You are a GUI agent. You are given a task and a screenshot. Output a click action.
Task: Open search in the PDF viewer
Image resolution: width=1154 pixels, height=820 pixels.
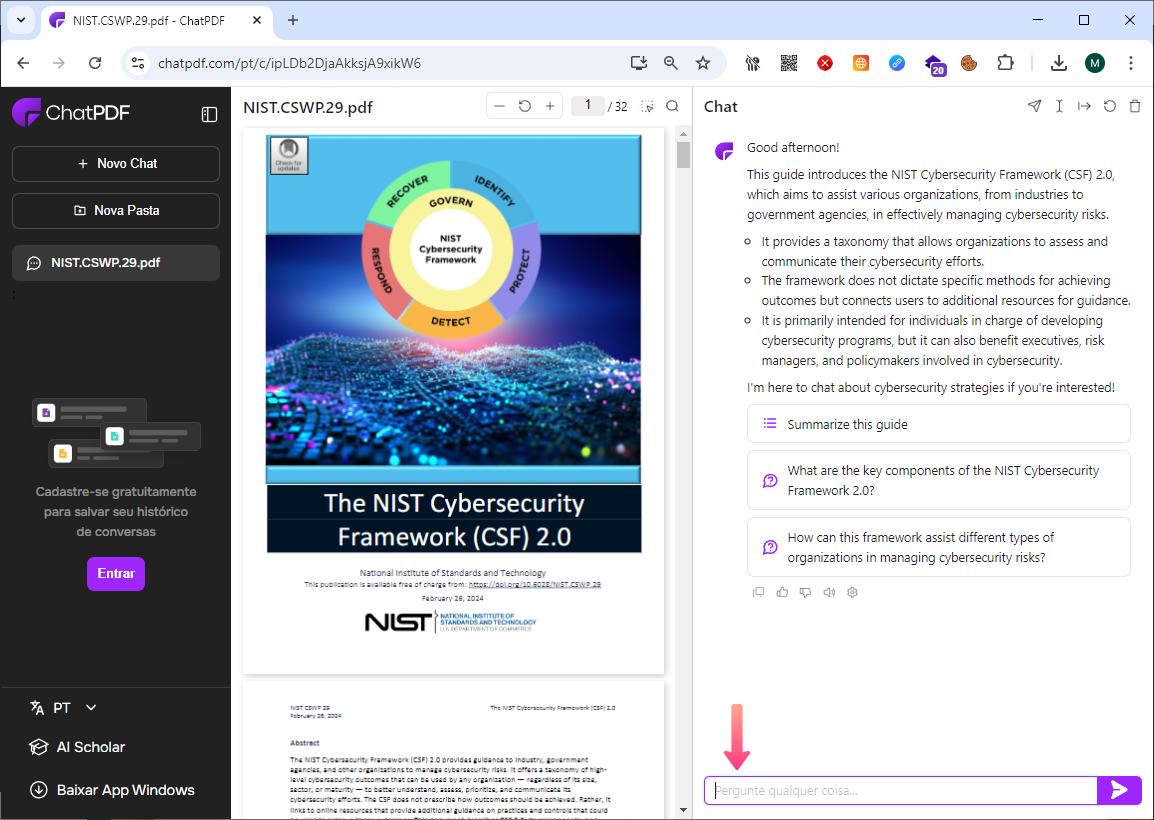[673, 106]
